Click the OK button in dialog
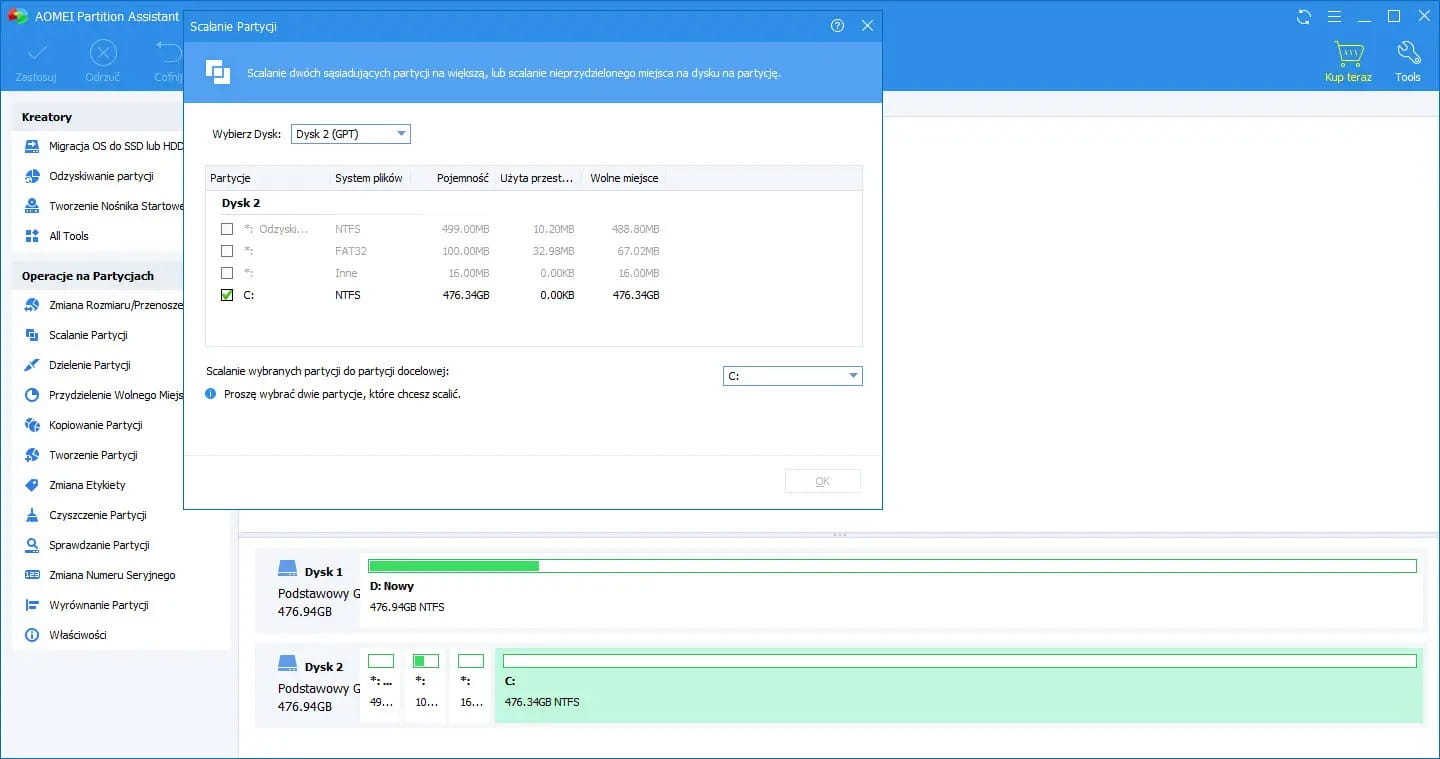The height and width of the screenshot is (759, 1440). (822, 481)
